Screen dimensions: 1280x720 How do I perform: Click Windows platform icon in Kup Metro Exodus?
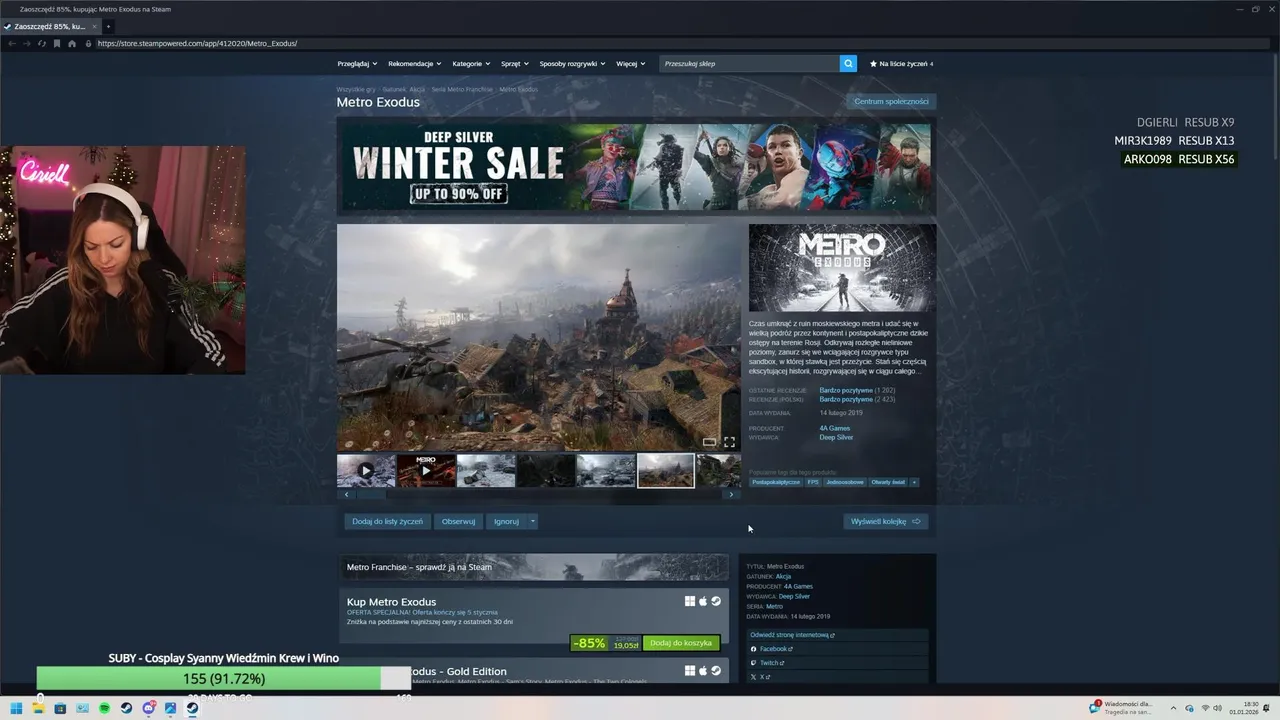pyautogui.click(x=690, y=601)
